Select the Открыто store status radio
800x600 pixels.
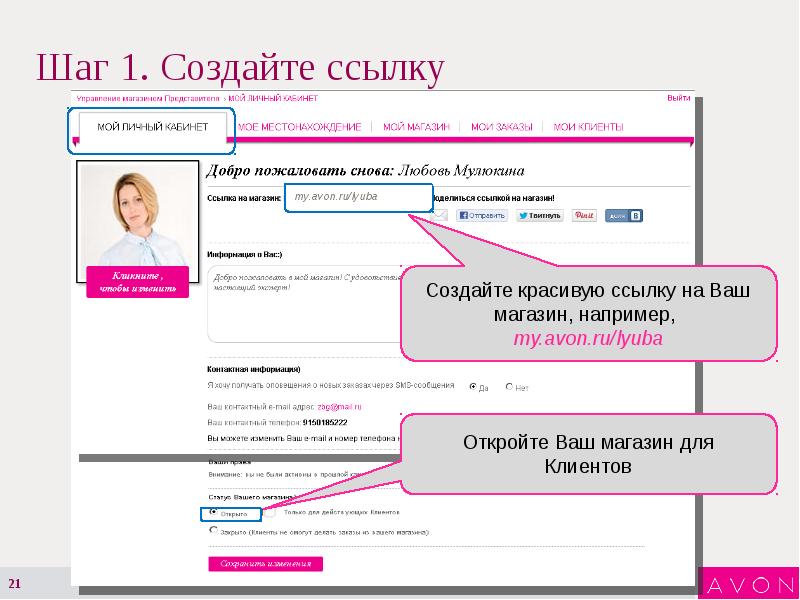(214, 512)
